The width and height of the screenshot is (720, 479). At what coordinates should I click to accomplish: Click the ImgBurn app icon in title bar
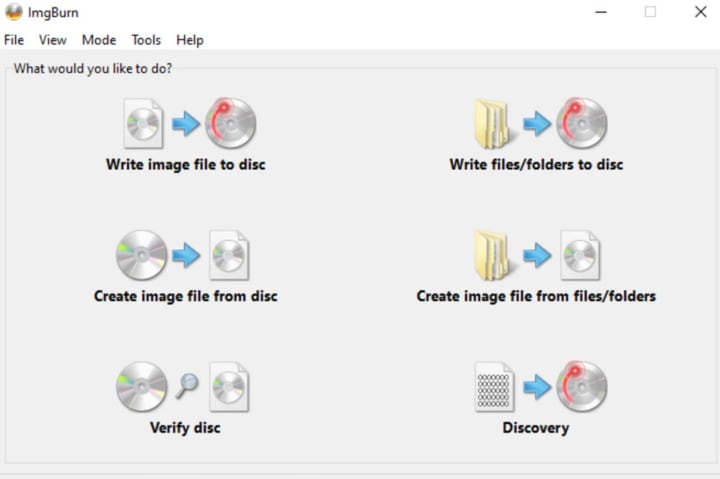pyautogui.click(x=13, y=12)
